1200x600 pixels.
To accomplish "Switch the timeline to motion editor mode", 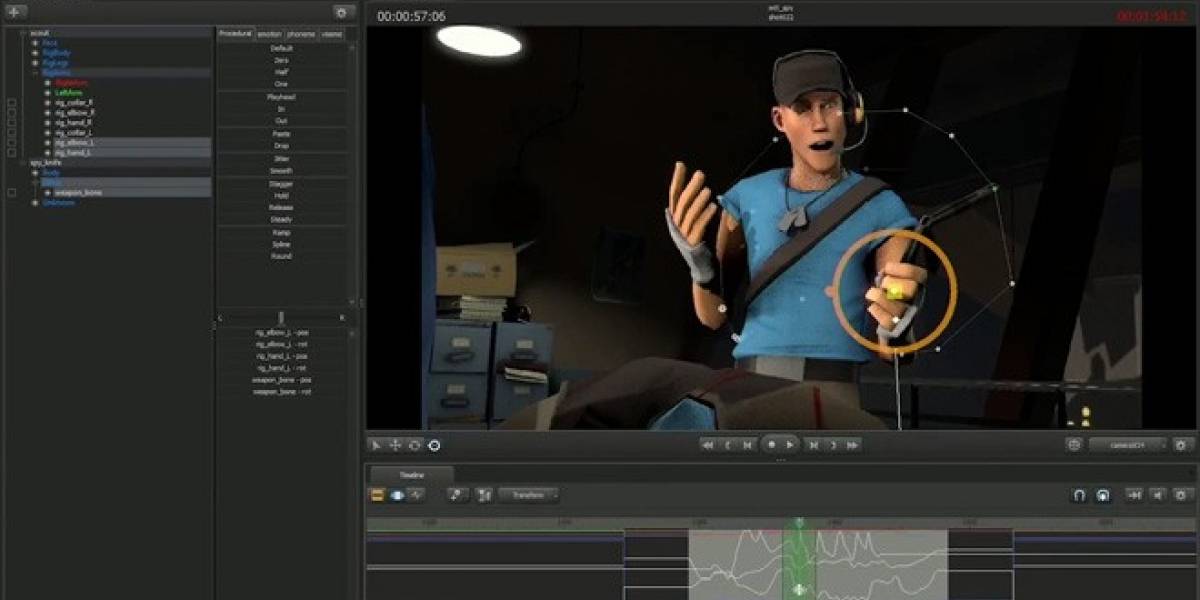I will [x=397, y=494].
